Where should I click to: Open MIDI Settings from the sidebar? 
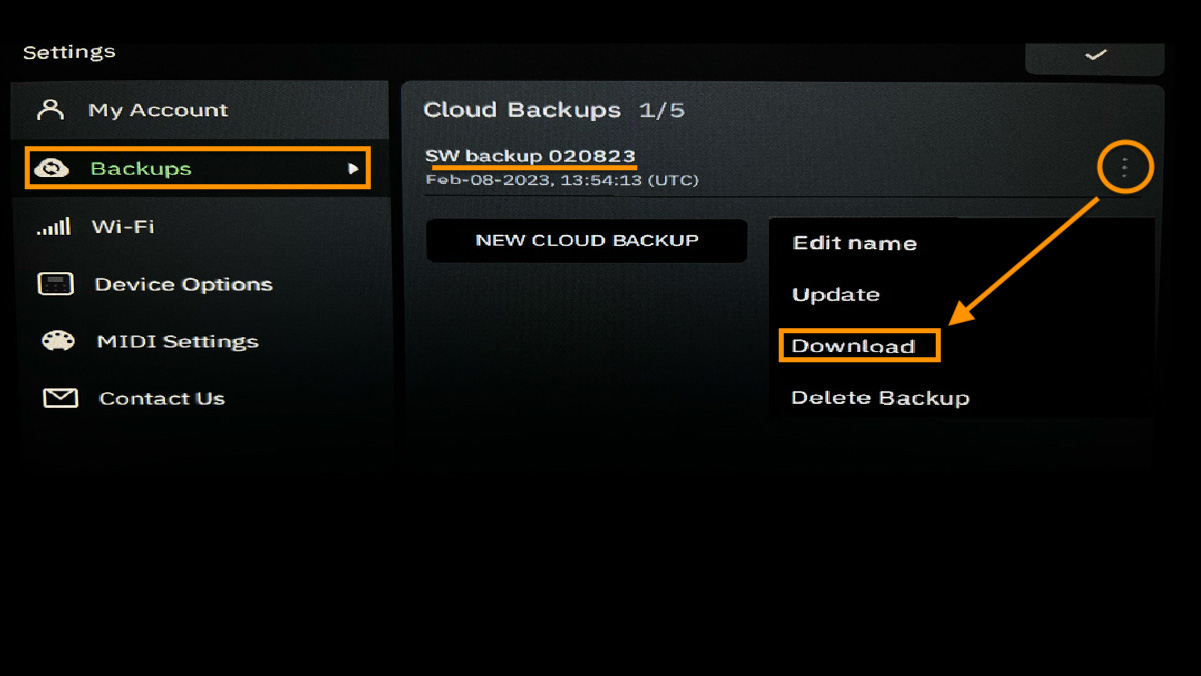[176, 341]
